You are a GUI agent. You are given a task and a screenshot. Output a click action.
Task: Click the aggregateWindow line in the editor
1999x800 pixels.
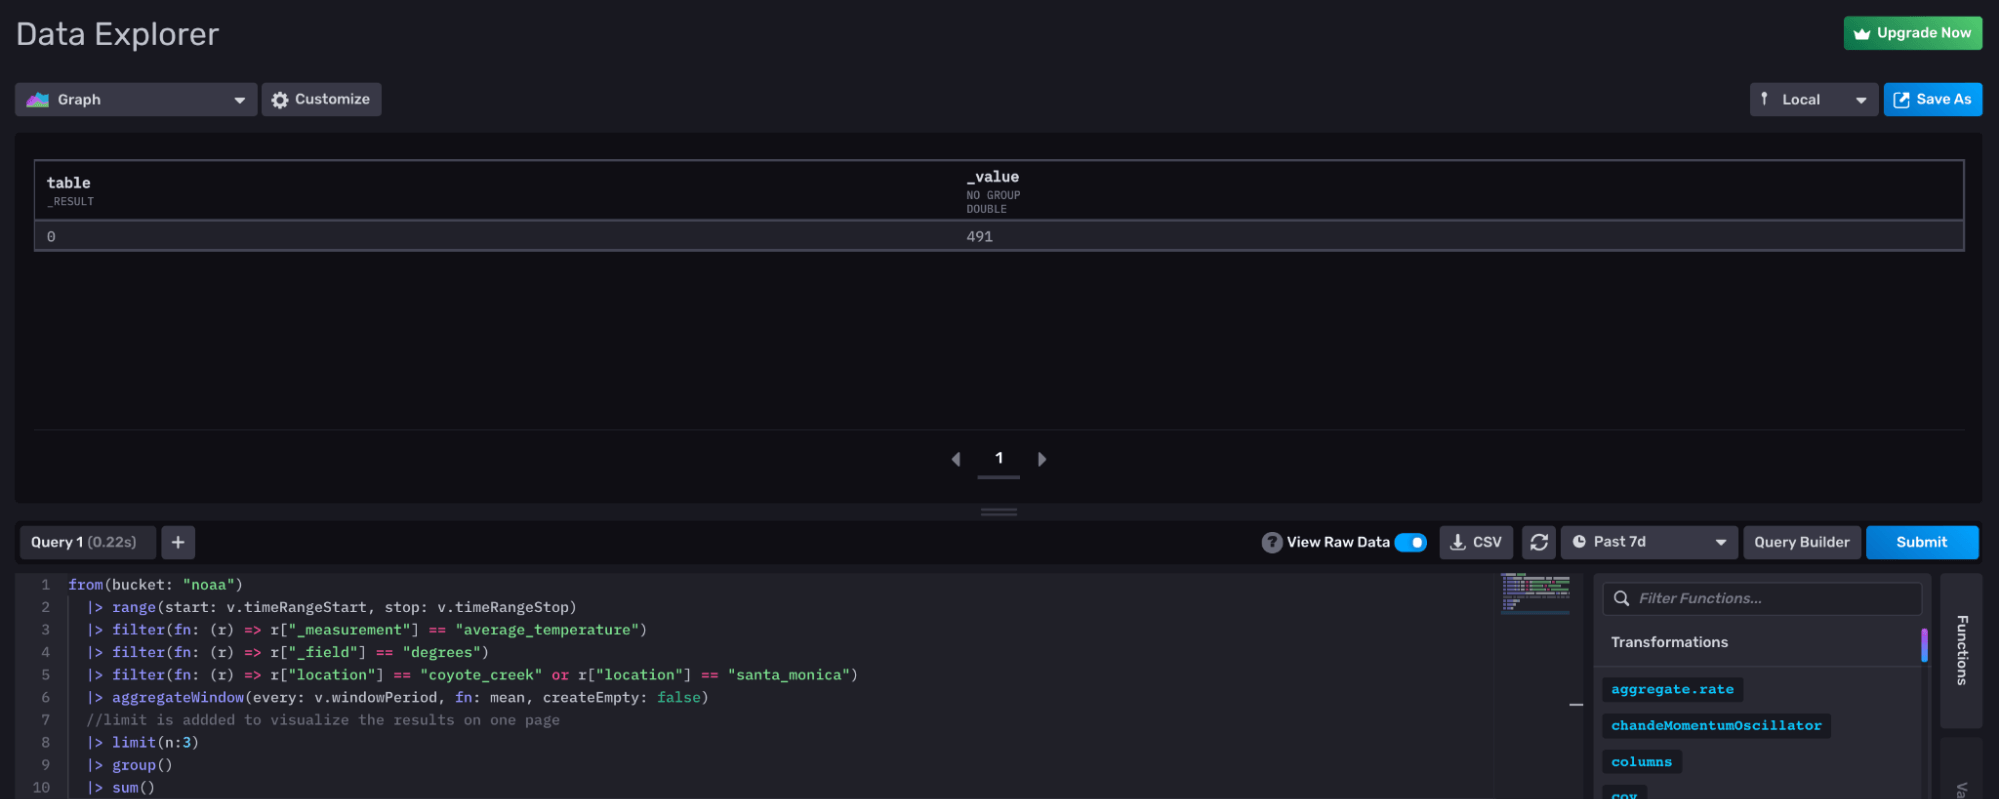click(x=397, y=698)
